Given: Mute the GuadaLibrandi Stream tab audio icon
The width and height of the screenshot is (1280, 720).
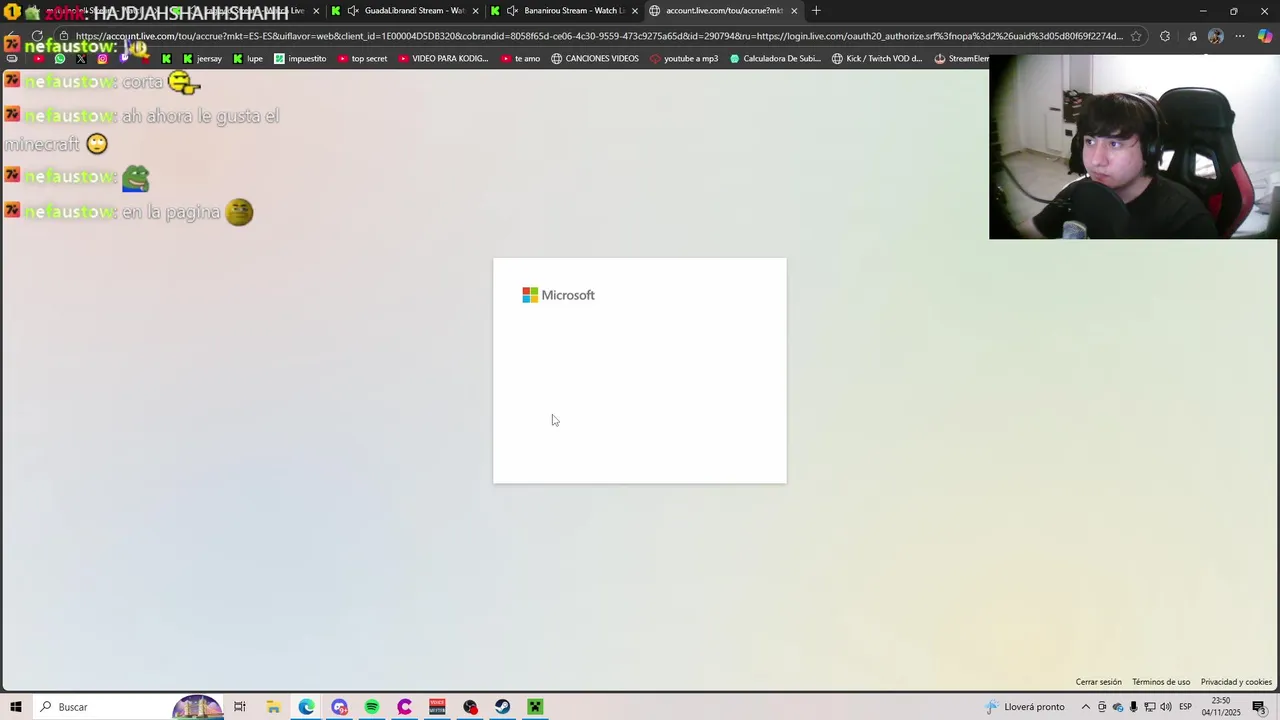Looking at the screenshot, I should (x=353, y=11).
